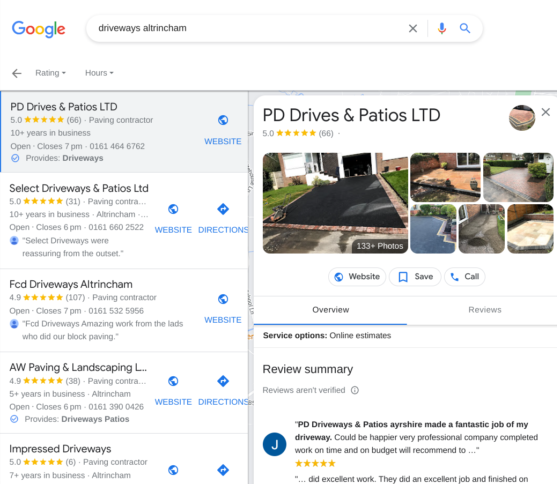Click WEBSITE link for PD Drives listing

tap(223, 141)
